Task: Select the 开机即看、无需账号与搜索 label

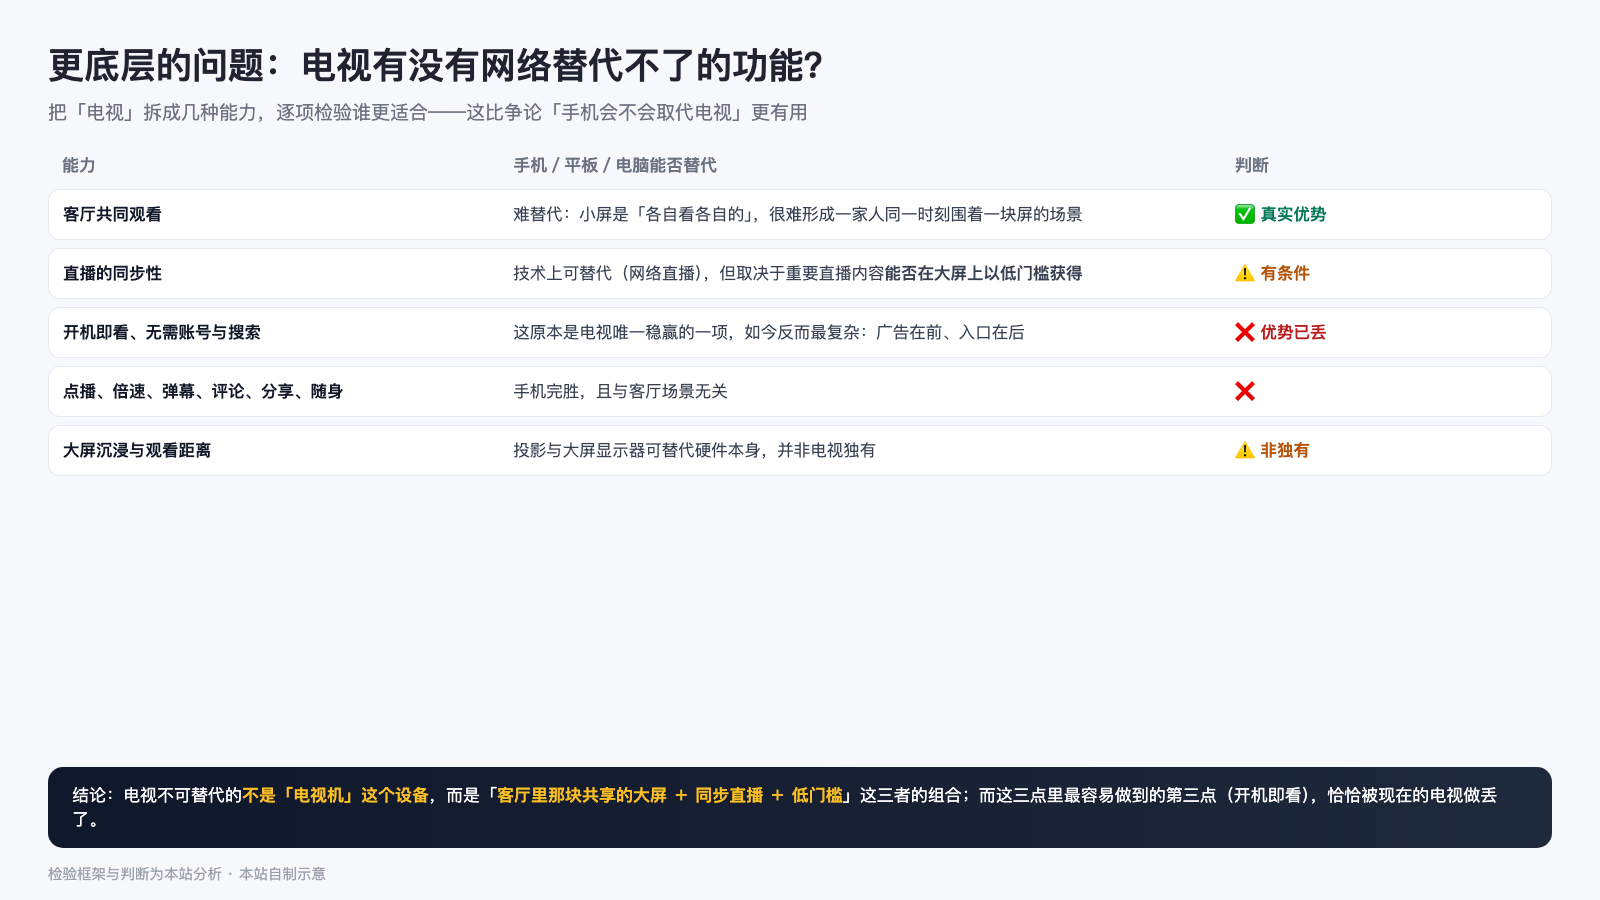Action: tap(162, 332)
